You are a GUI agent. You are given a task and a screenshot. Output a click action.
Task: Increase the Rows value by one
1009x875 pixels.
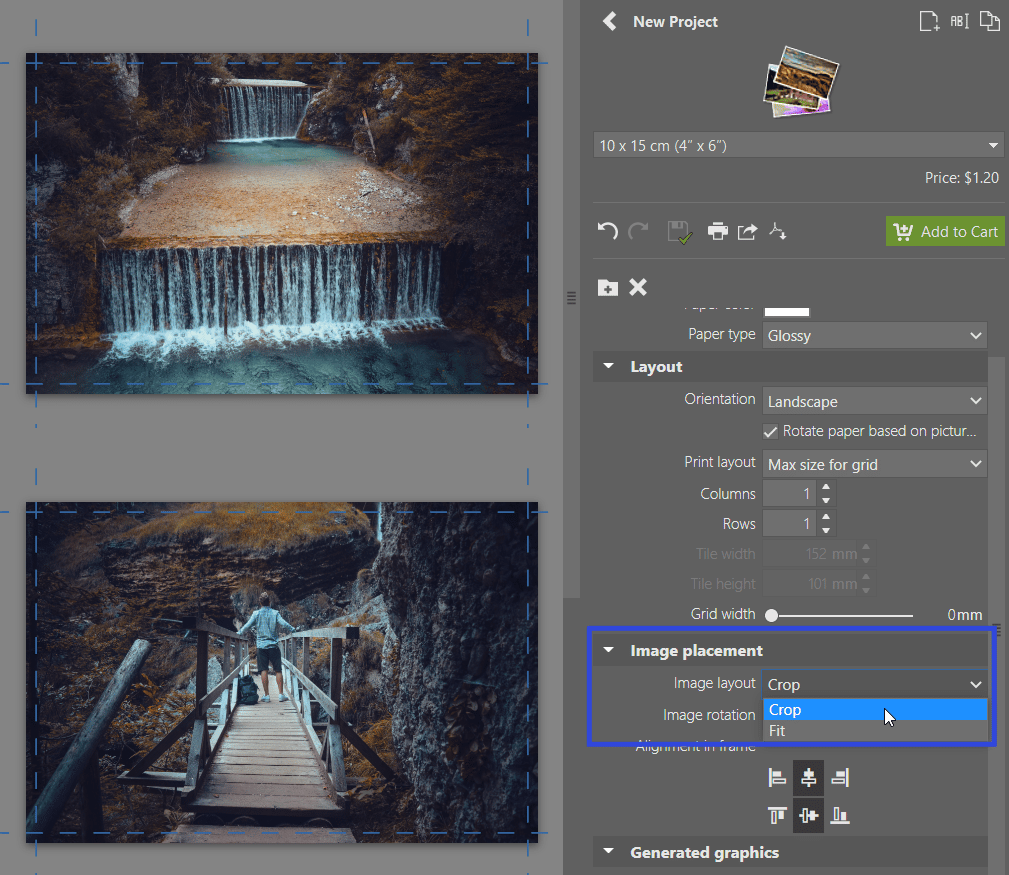pyautogui.click(x=826, y=517)
